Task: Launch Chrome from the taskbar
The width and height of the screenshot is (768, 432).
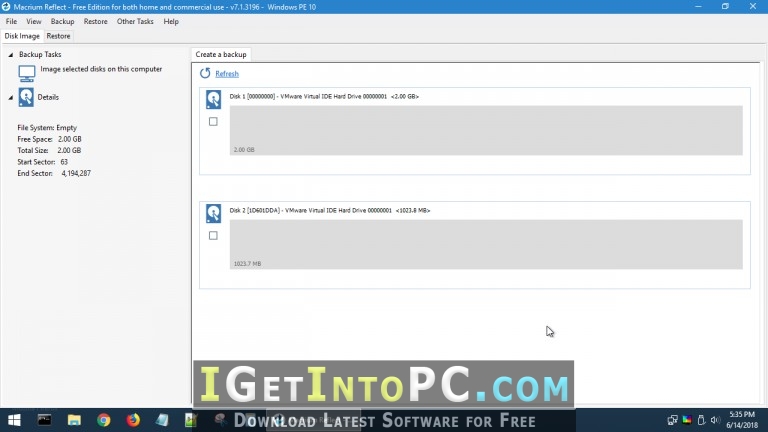Action: click(103, 420)
